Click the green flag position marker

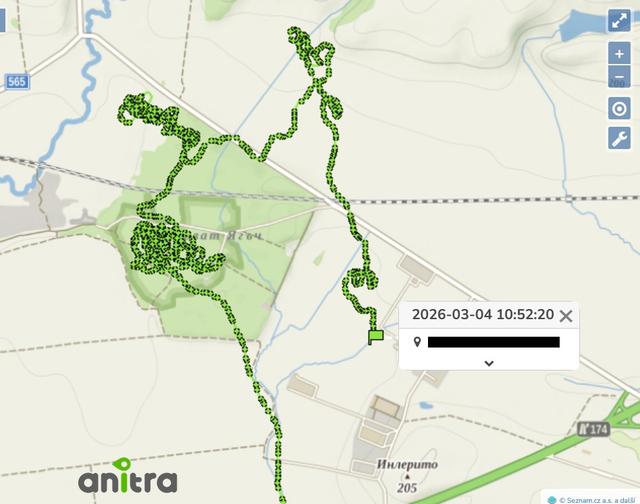tap(375, 337)
